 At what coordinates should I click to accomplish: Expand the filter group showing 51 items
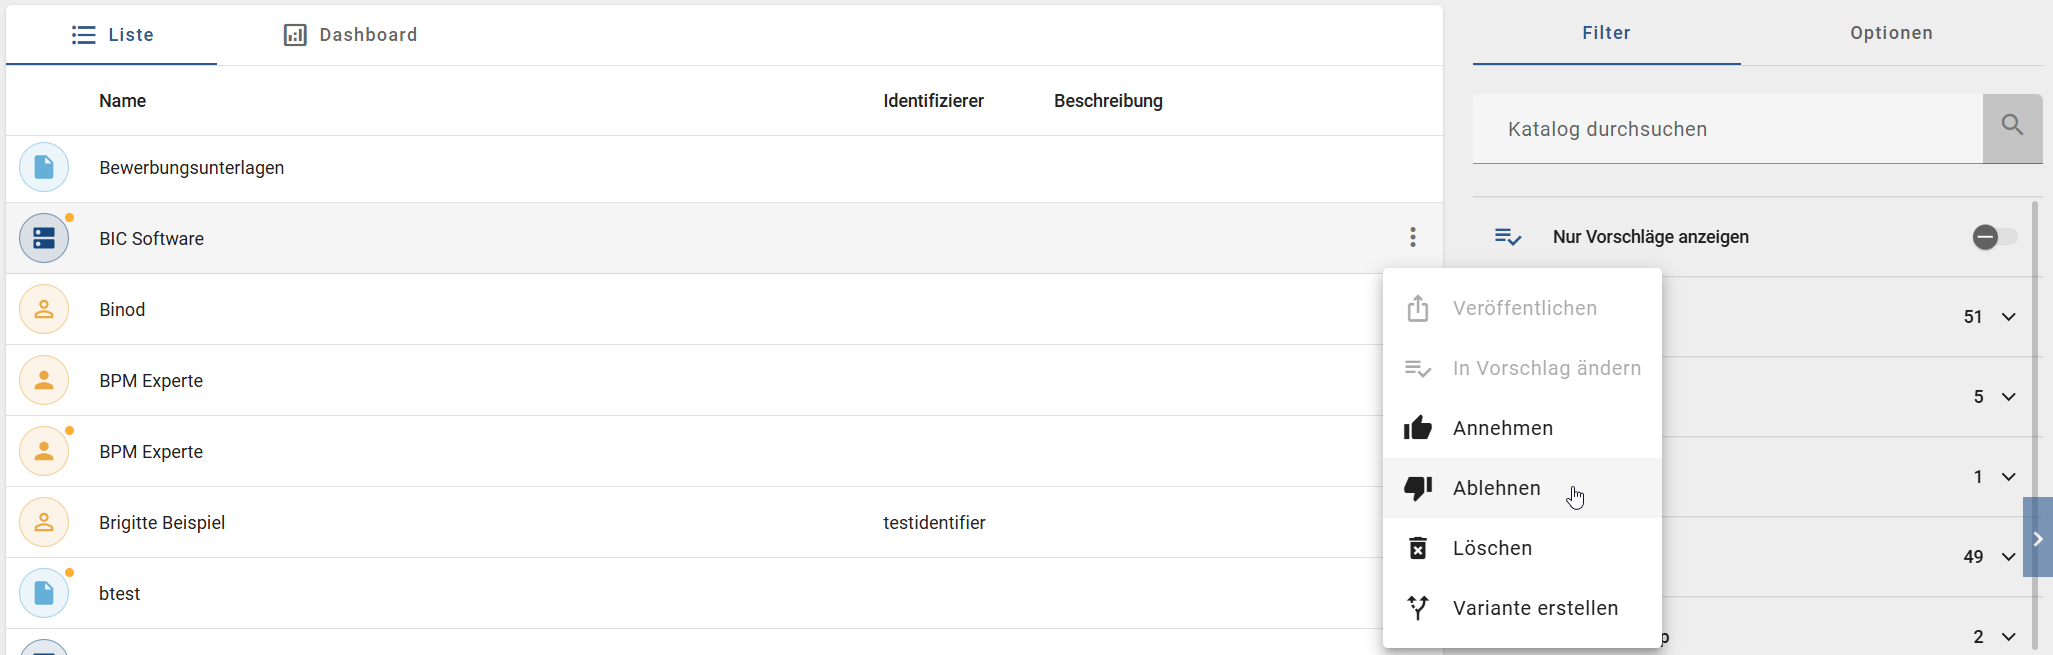coord(2008,316)
